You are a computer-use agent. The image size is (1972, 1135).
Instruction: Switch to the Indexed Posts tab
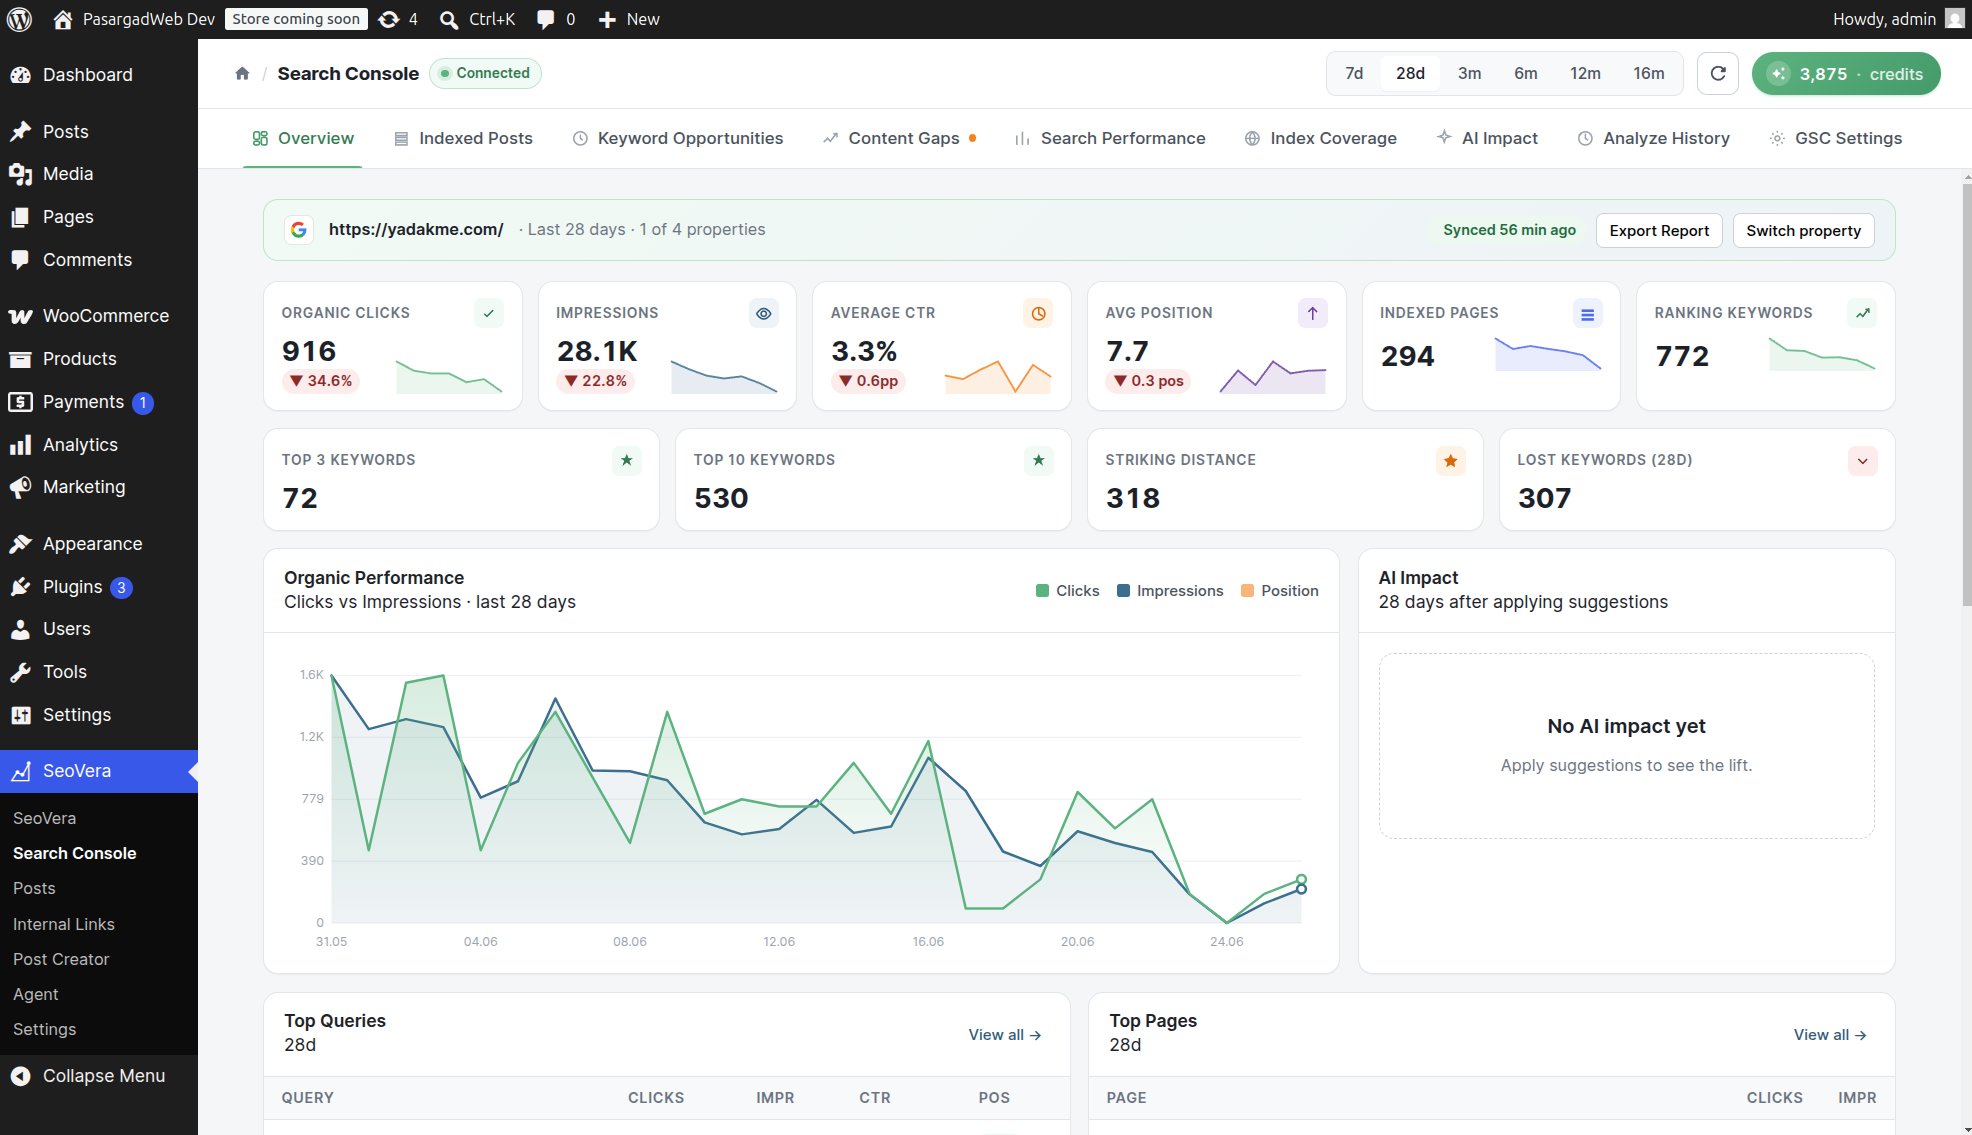(x=463, y=138)
